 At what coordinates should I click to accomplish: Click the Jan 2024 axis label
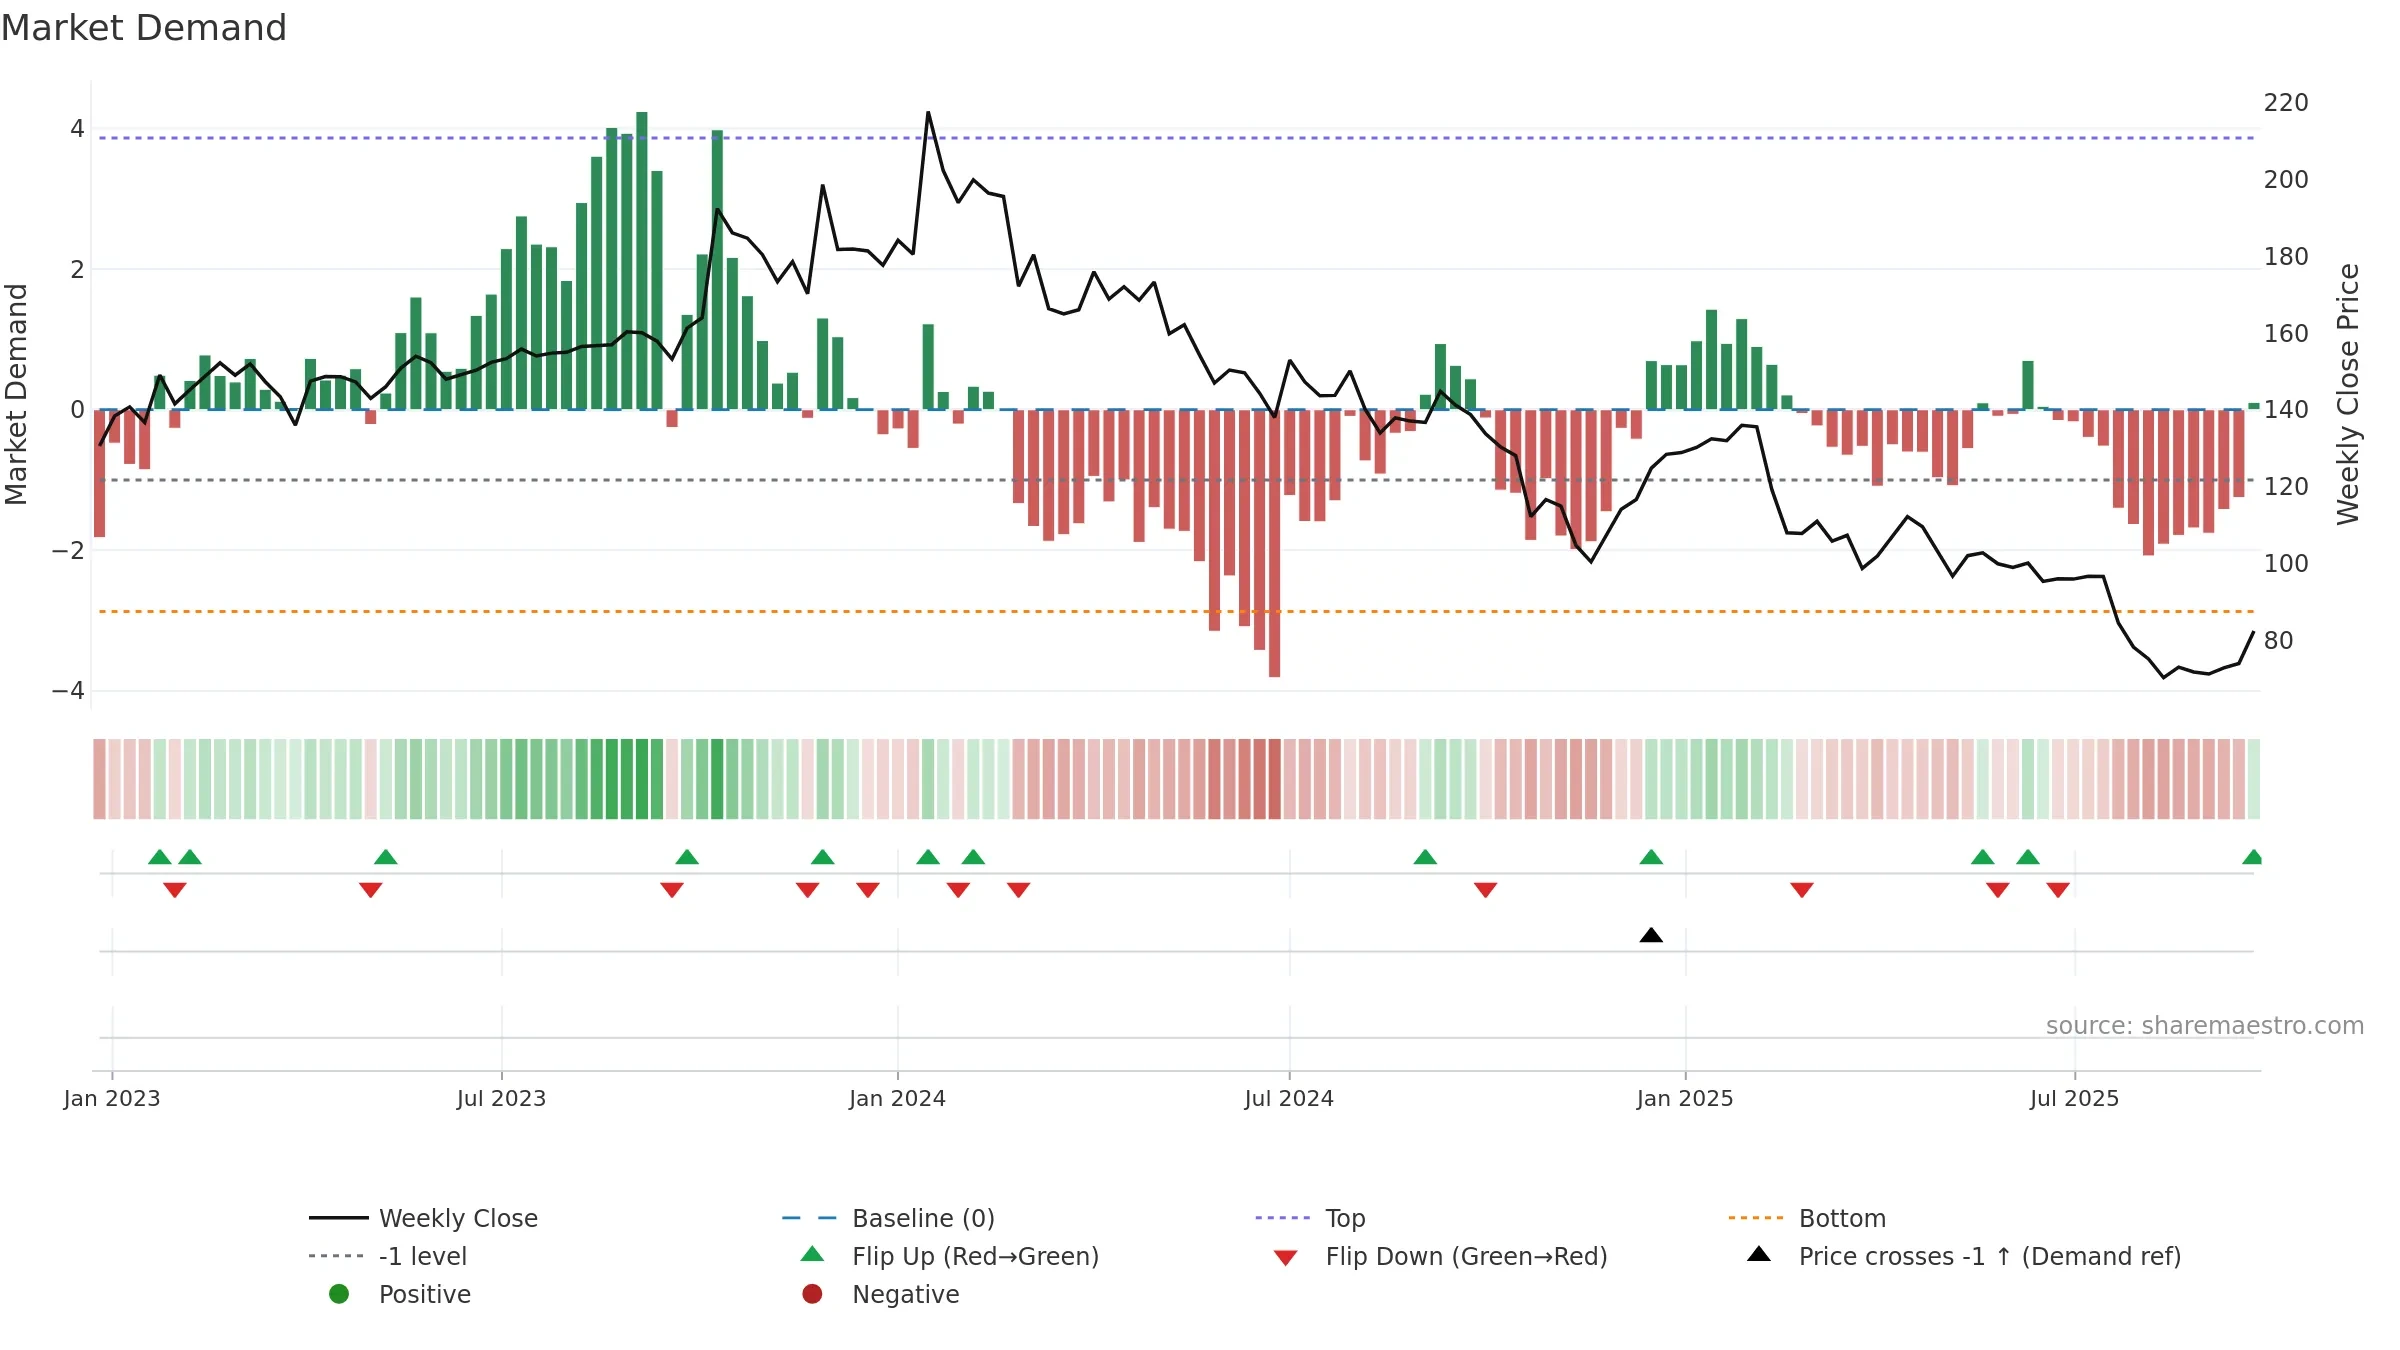(x=897, y=1098)
